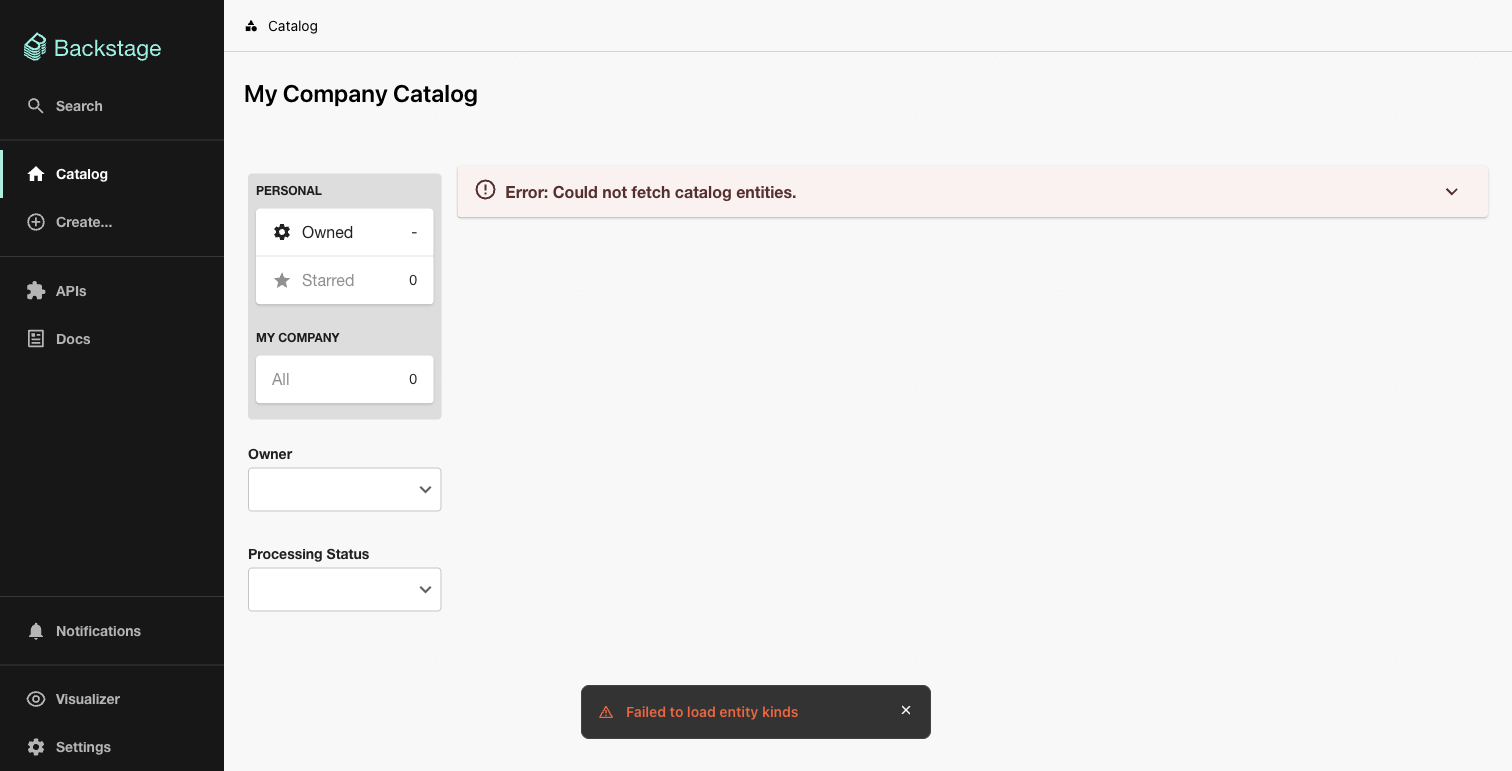Dismiss the Failed to load entity kinds toast

[x=906, y=710]
